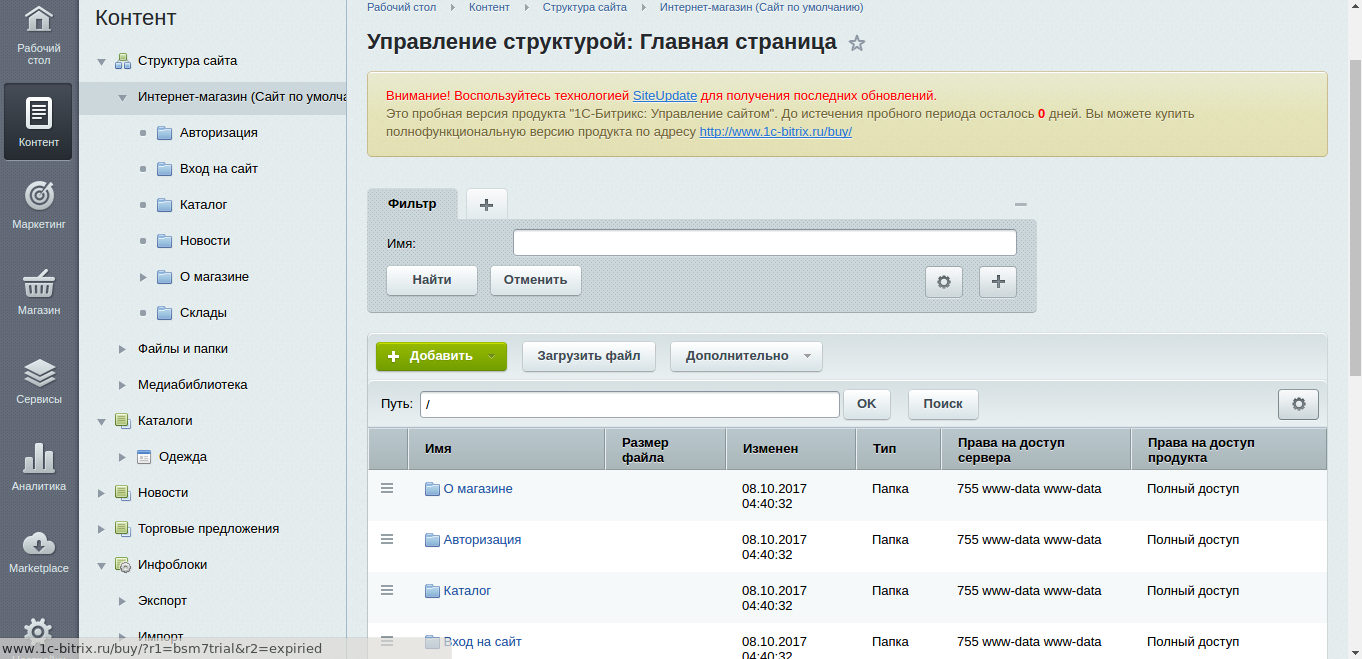Add a new filter tab with plus
1362x659 pixels.
[486, 204]
